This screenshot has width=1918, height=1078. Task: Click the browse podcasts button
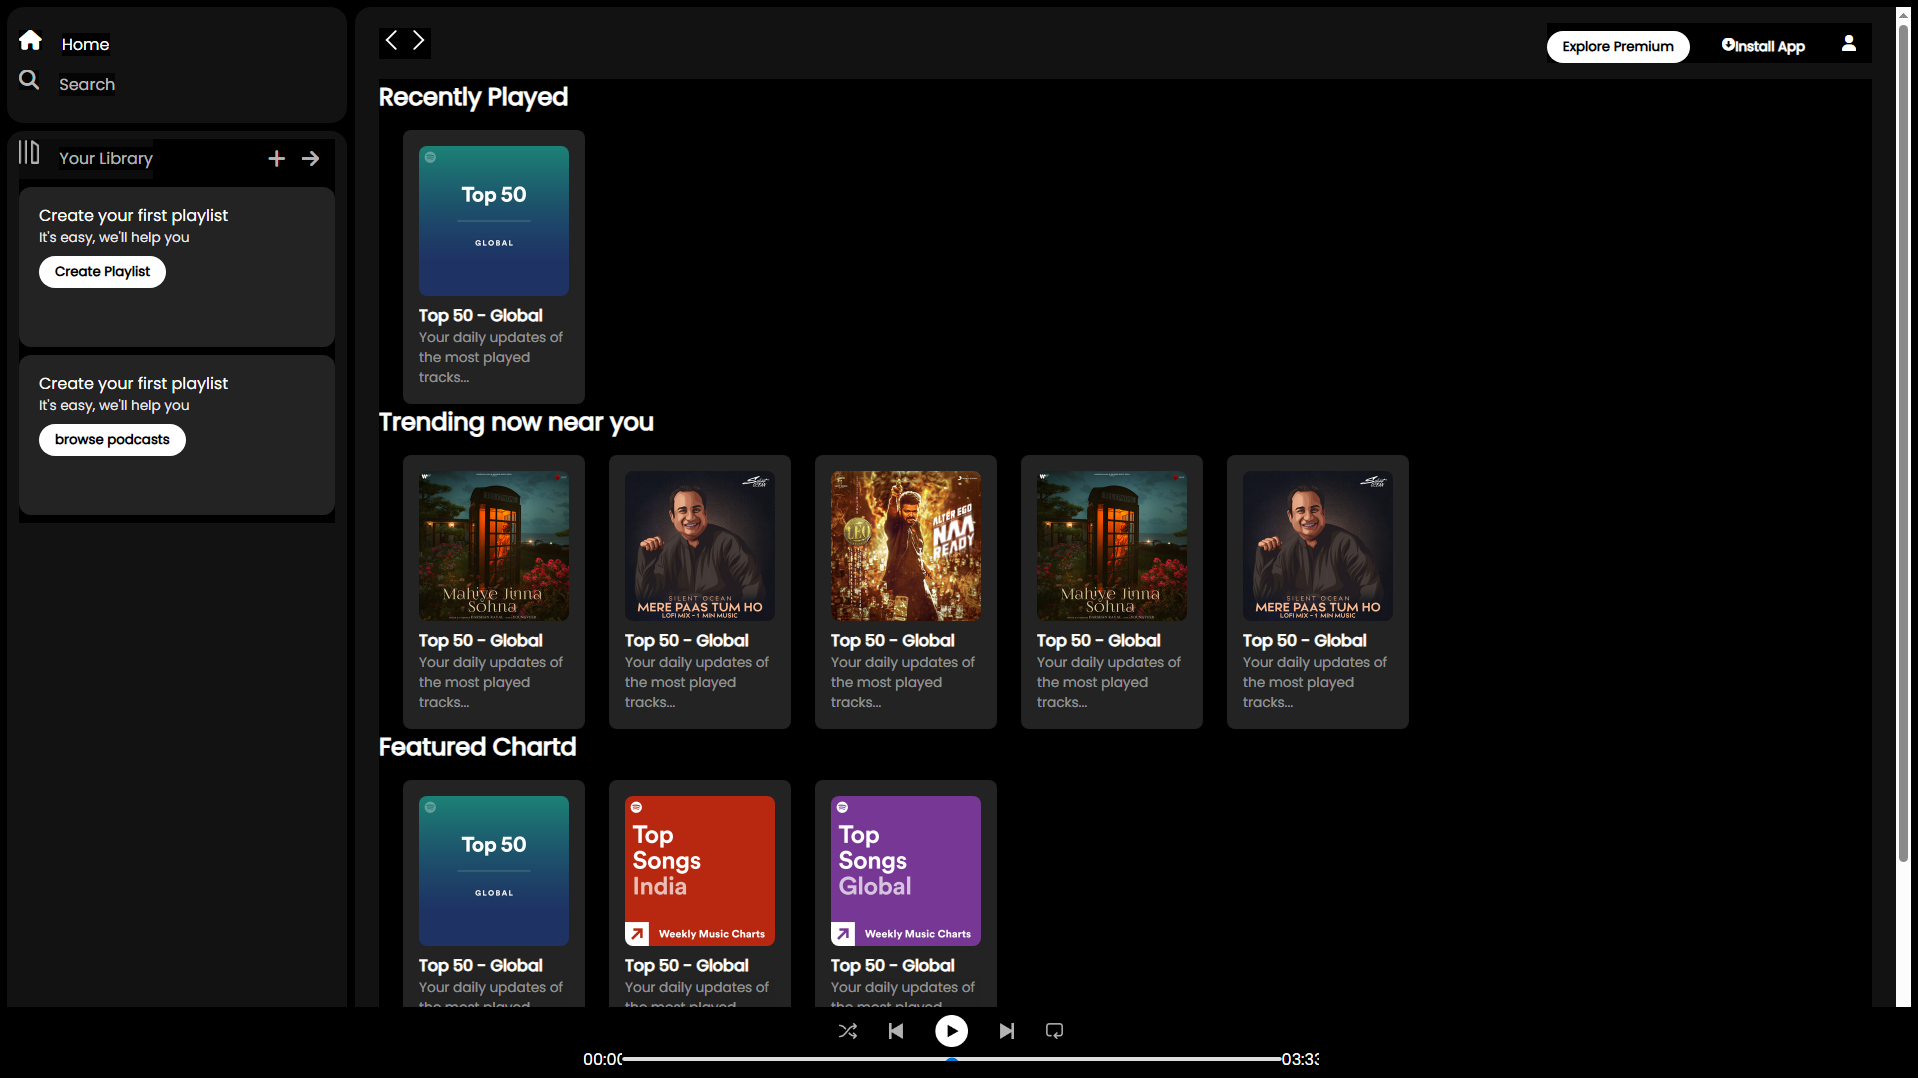(112, 440)
